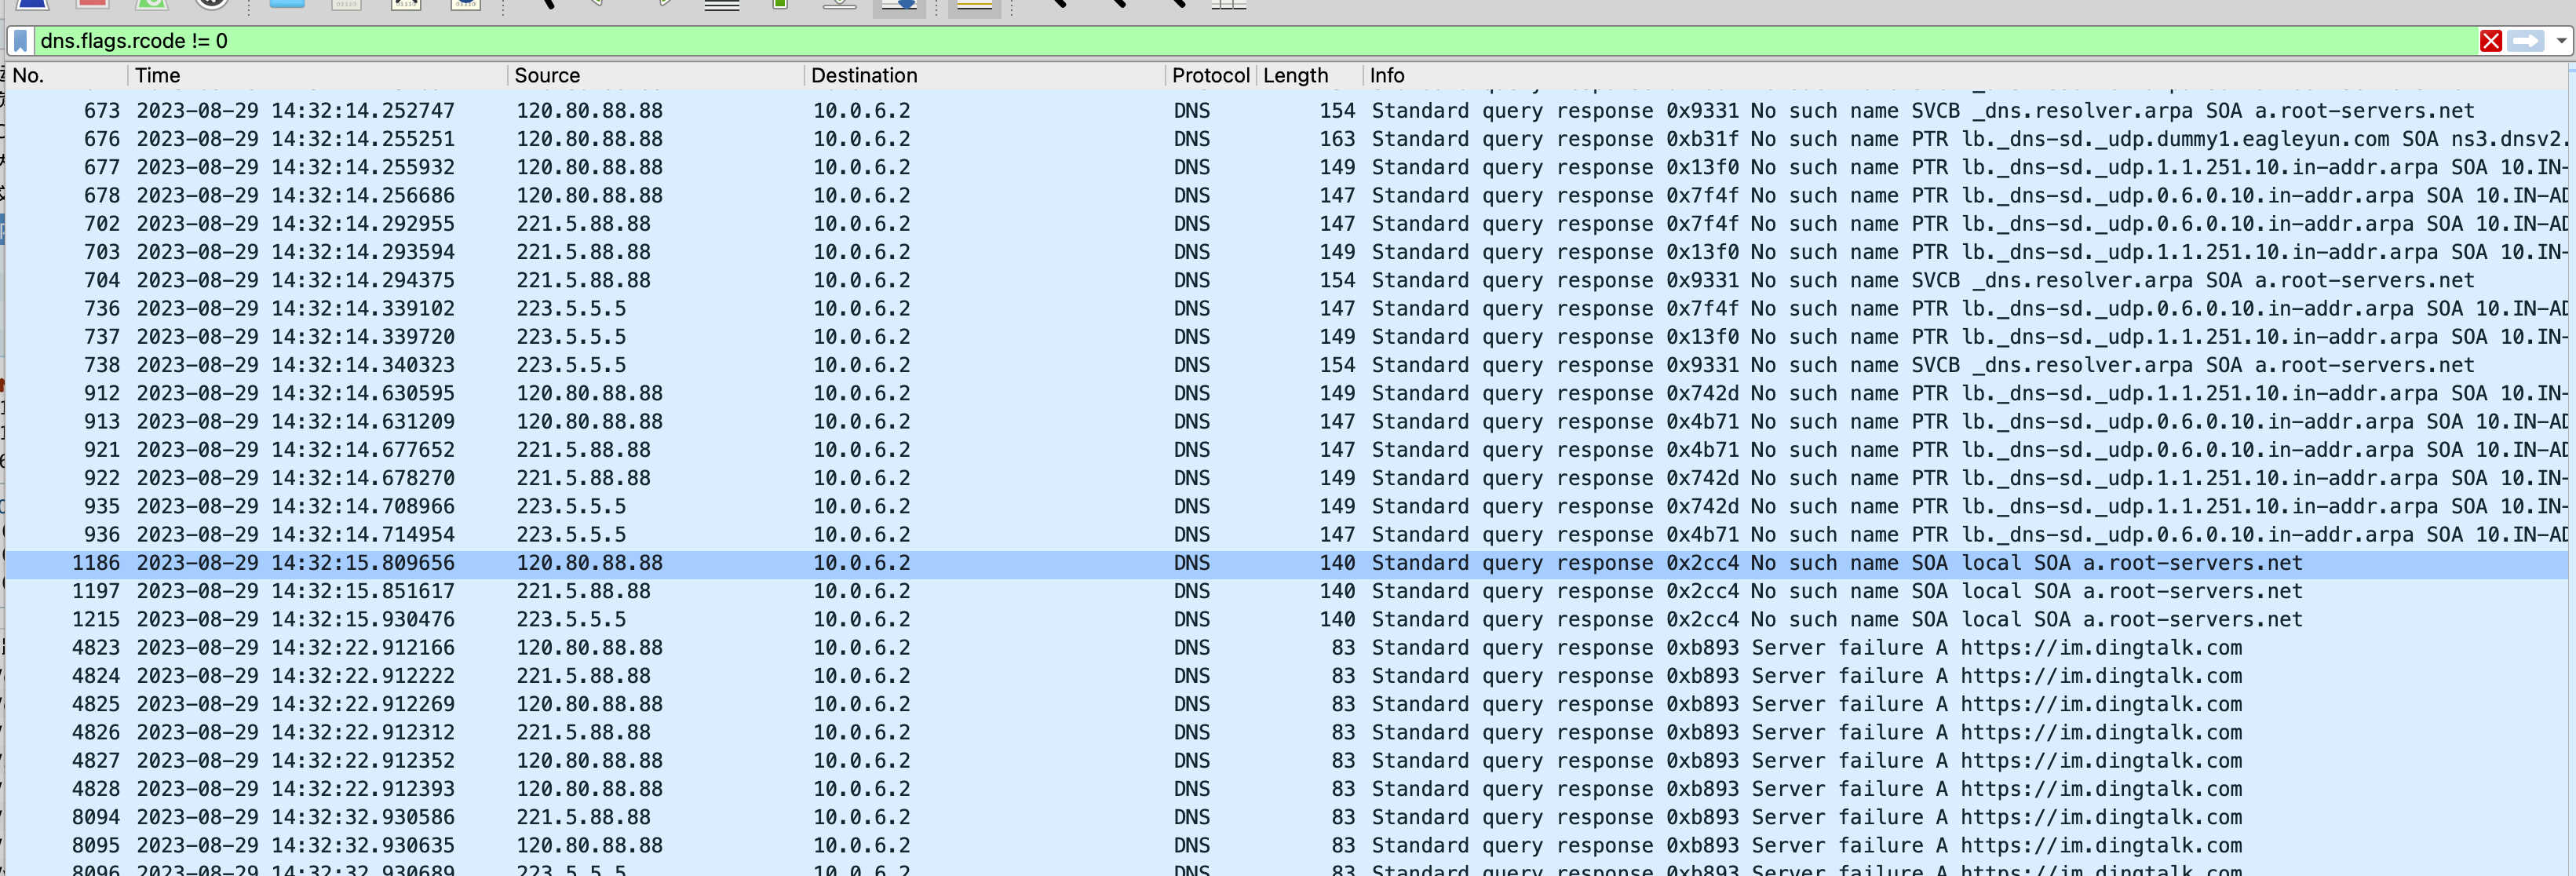Screen dimensions: 2576x876
Task: Sort by Protocol column header
Action: pyautogui.click(x=1210, y=75)
